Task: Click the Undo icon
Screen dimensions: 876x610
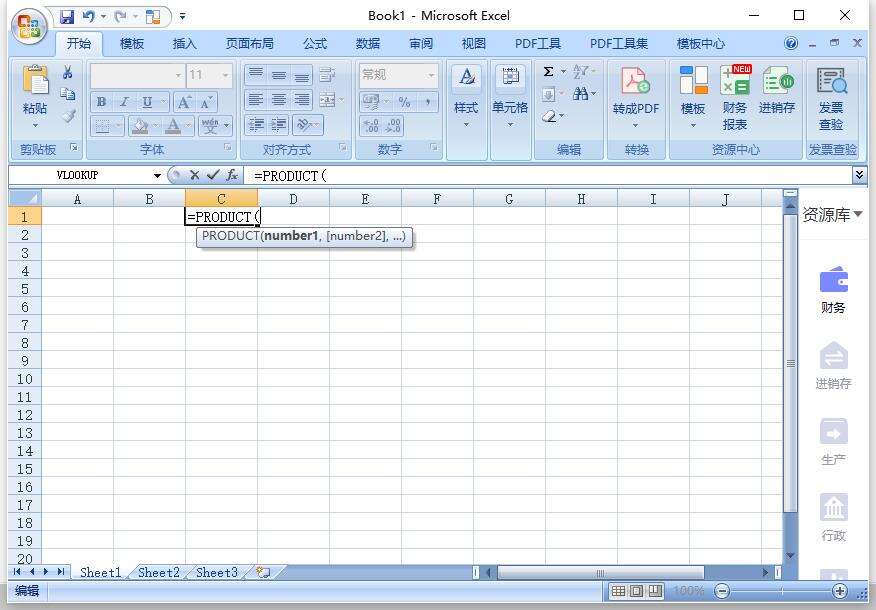Action: point(88,17)
